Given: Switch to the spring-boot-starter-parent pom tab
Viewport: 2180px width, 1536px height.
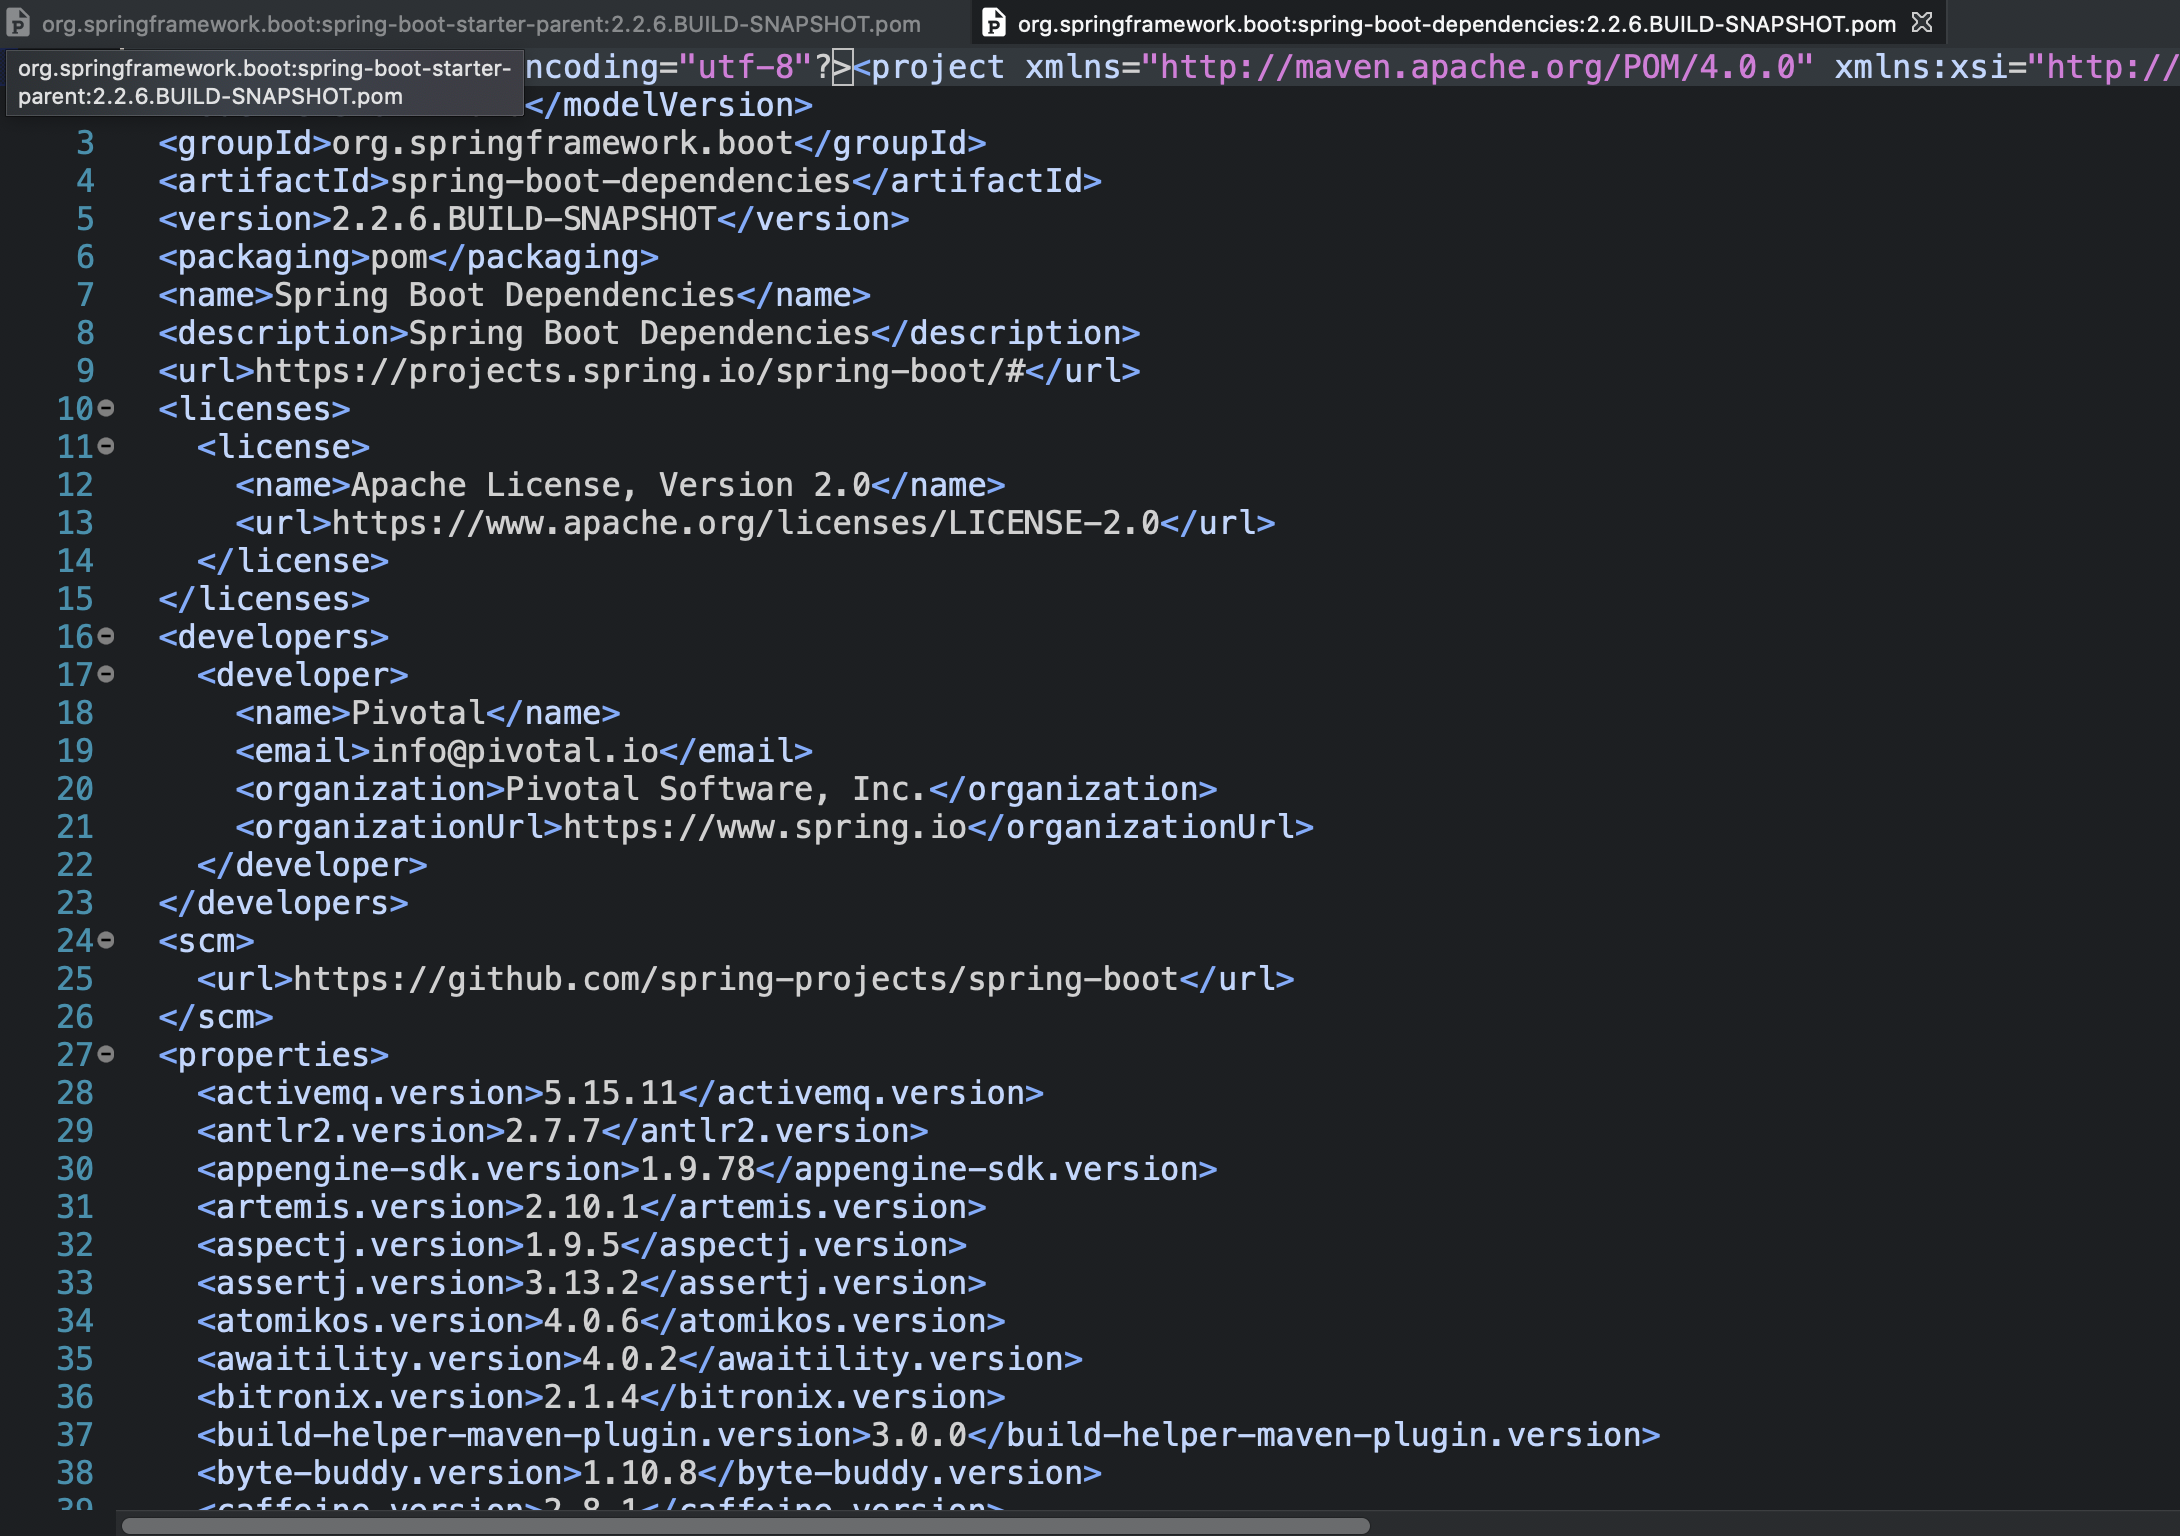Looking at the screenshot, I should [480, 24].
